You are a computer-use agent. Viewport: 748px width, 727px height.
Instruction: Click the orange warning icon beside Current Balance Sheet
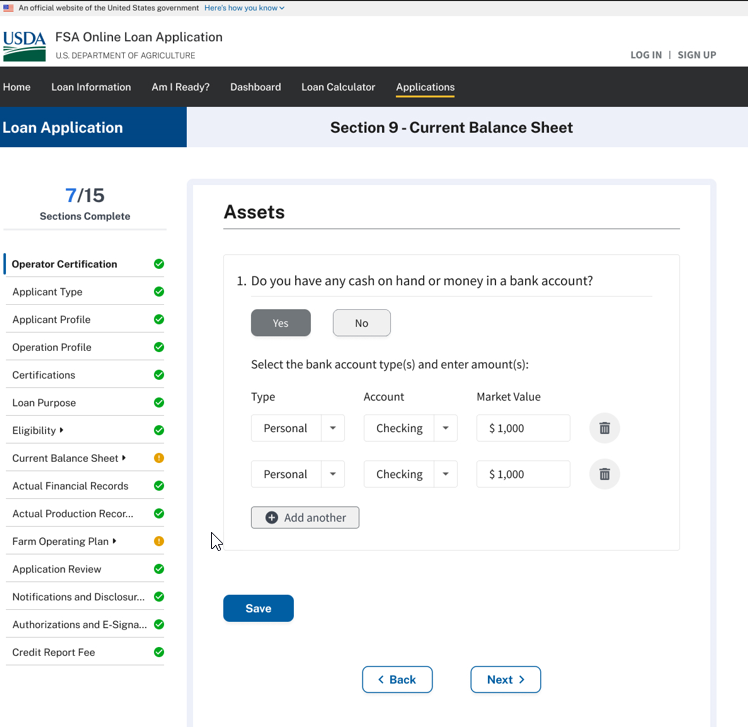click(x=159, y=458)
